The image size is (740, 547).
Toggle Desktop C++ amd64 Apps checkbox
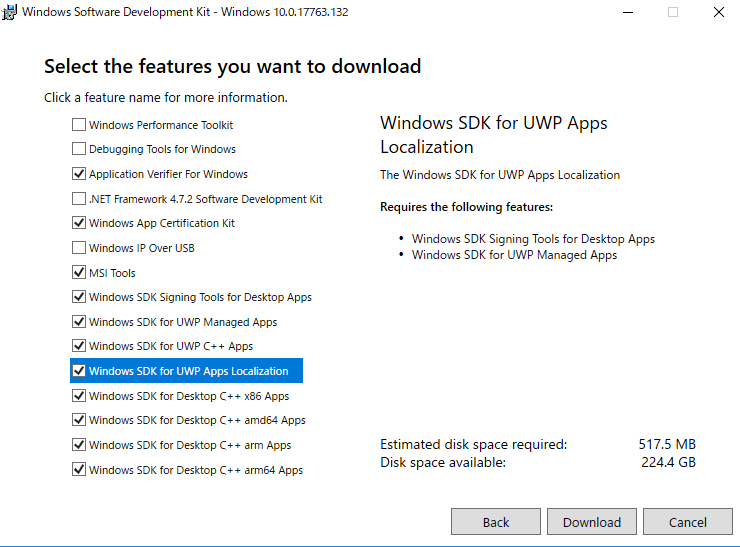[79, 420]
